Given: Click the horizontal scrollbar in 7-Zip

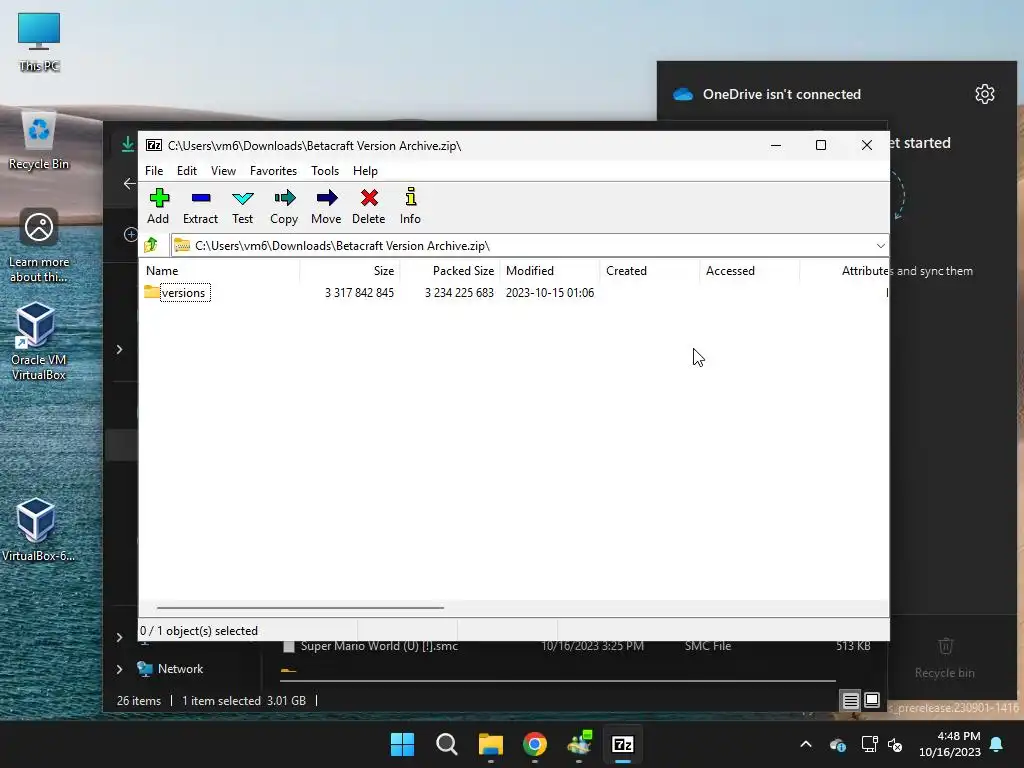Looking at the screenshot, I should pos(300,607).
